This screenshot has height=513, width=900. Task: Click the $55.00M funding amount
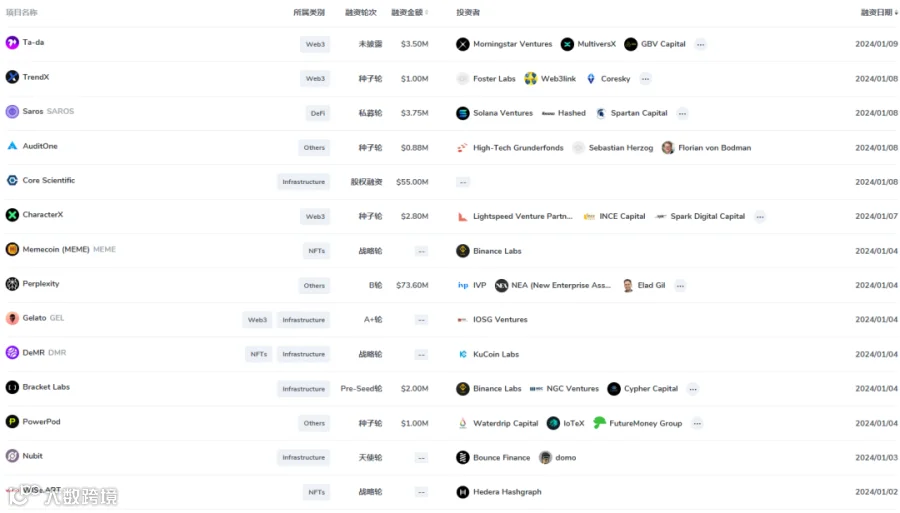click(x=412, y=182)
